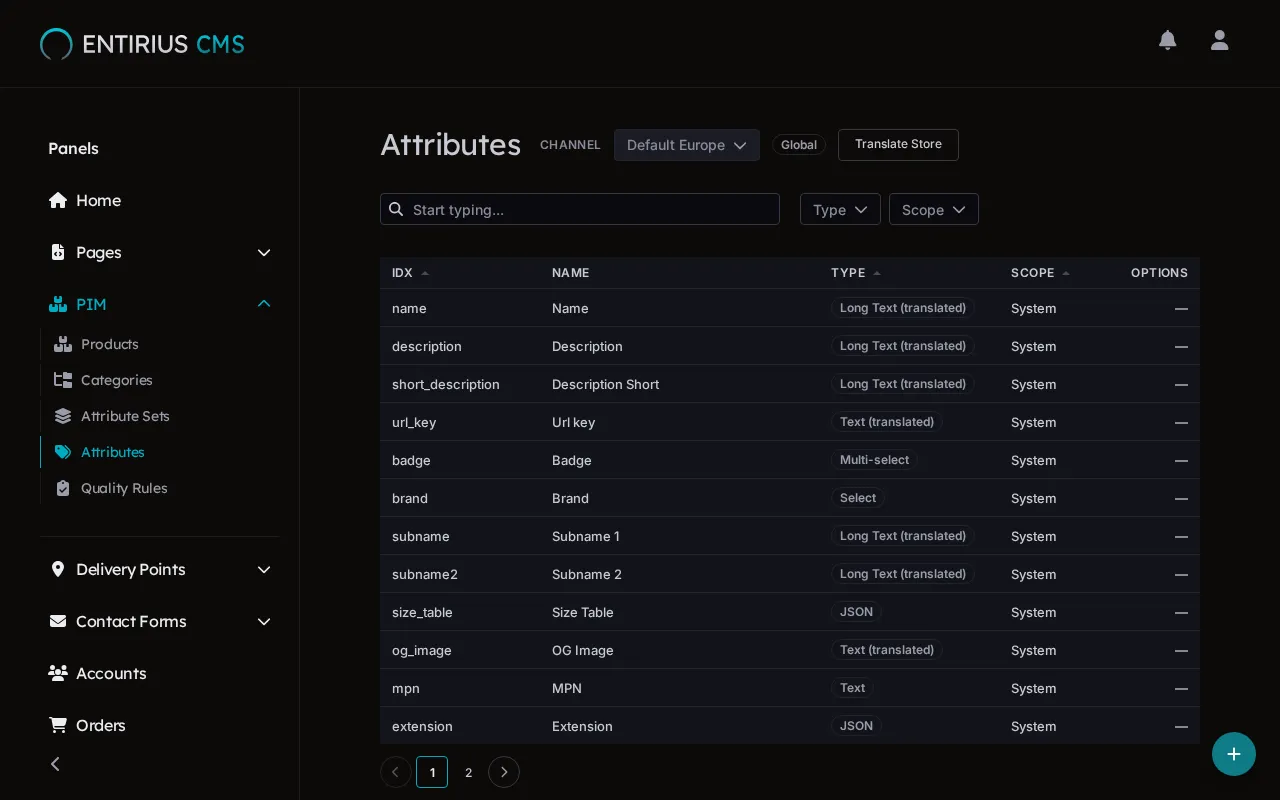Click the Global scope badge
The width and height of the screenshot is (1280, 800).
click(x=799, y=145)
